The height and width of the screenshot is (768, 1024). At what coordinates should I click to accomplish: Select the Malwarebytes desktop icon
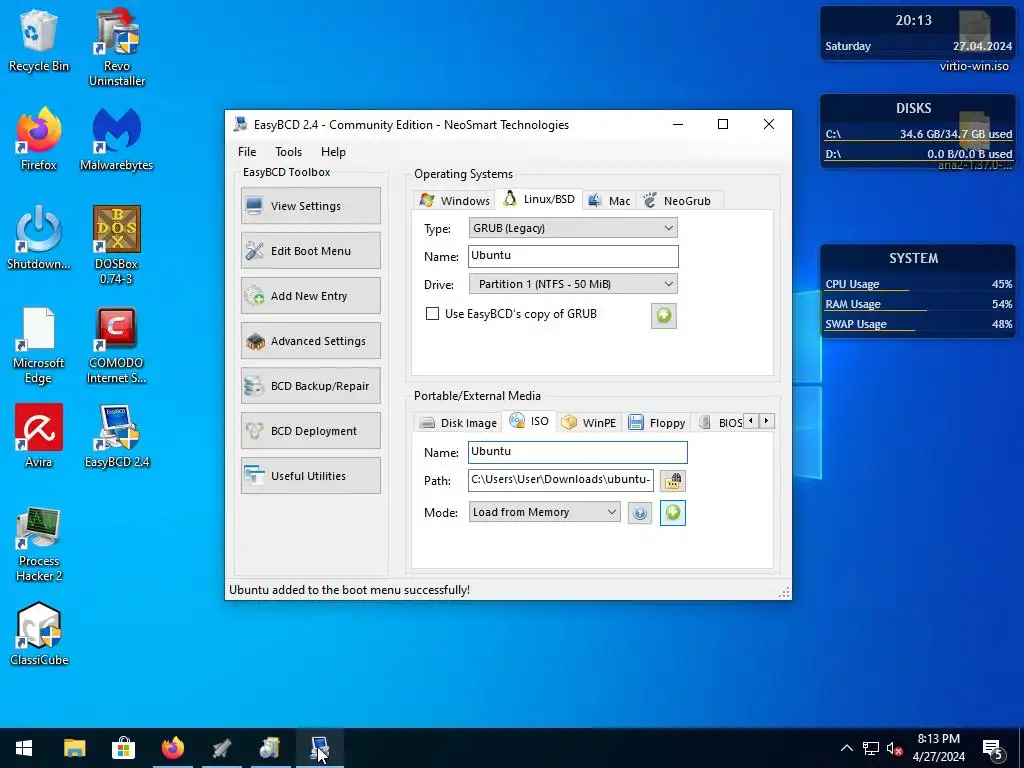117,138
